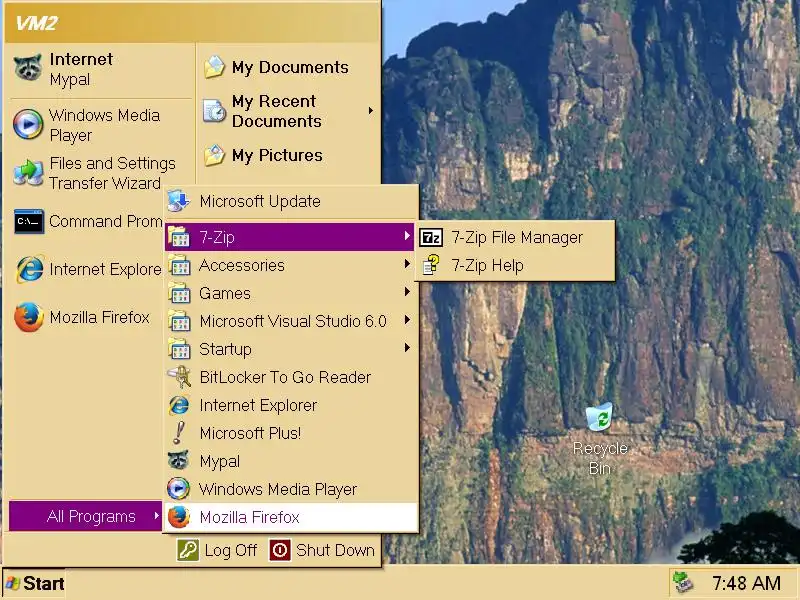Click the Windows Media Player icon in All Programs
The height and width of the screenshot is (600, 800).
click(x=179, y=489)
